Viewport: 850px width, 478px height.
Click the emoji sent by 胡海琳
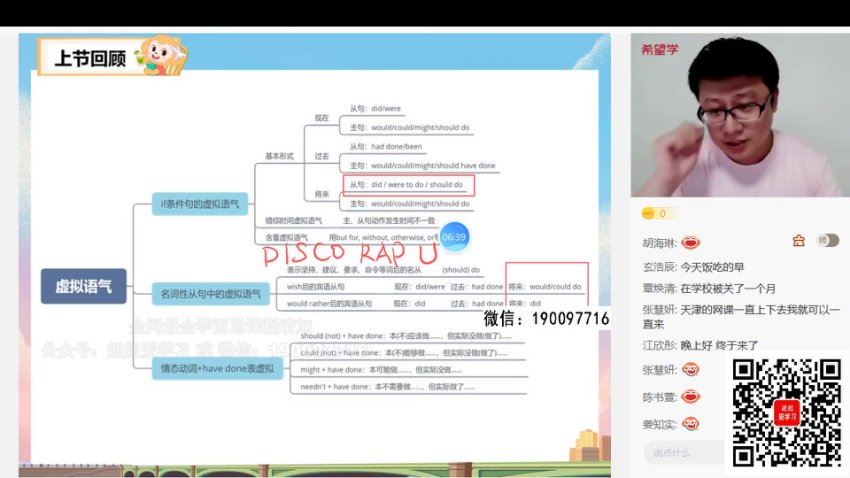tap(691, 243)
